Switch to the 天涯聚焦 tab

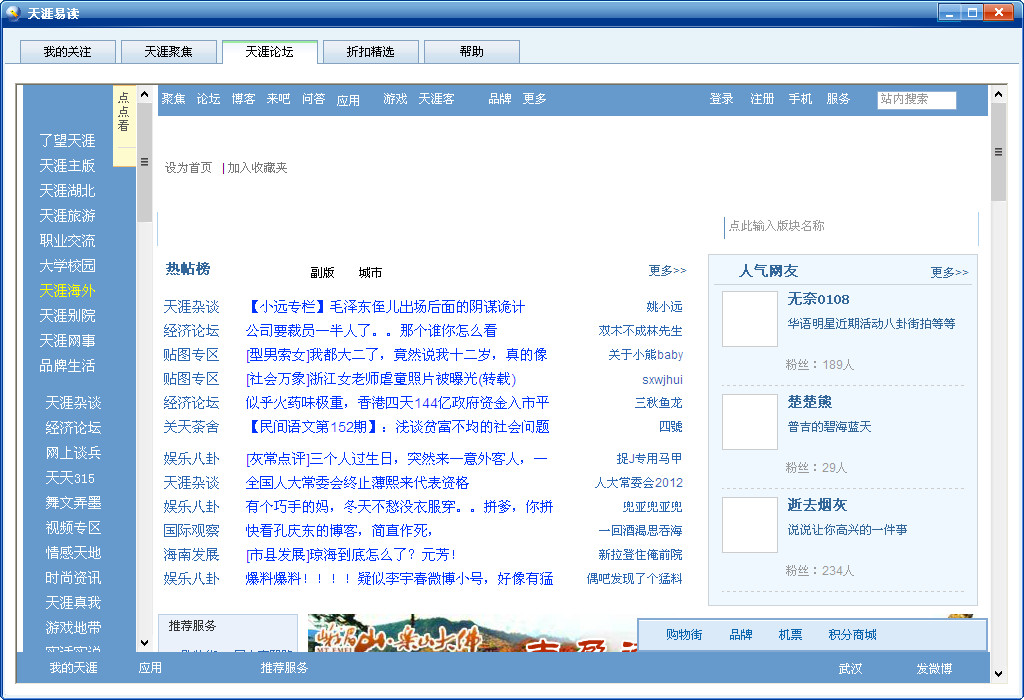168,52
